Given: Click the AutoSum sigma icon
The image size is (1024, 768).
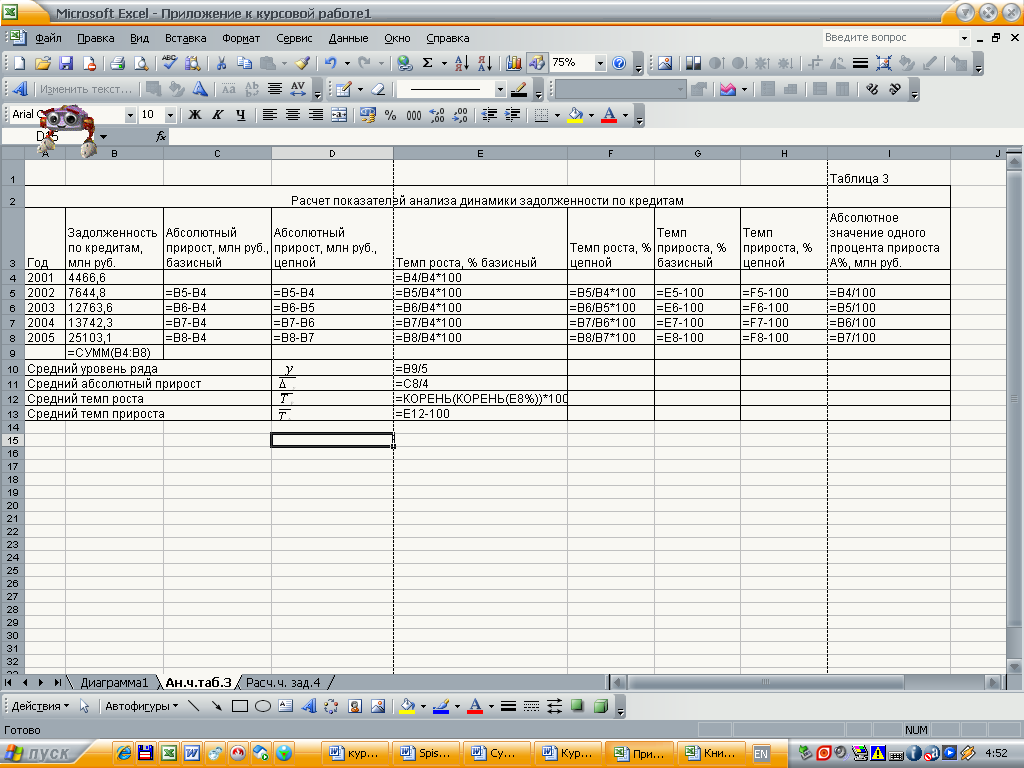Looking at the screenshot, I should click(428, 63).
